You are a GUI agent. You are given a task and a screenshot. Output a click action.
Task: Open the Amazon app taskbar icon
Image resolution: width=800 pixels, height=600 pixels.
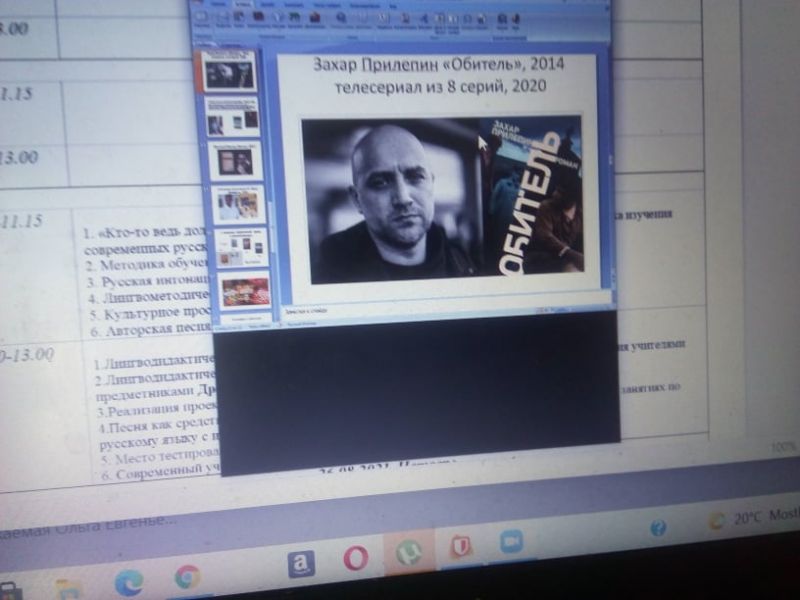[301, 565]
